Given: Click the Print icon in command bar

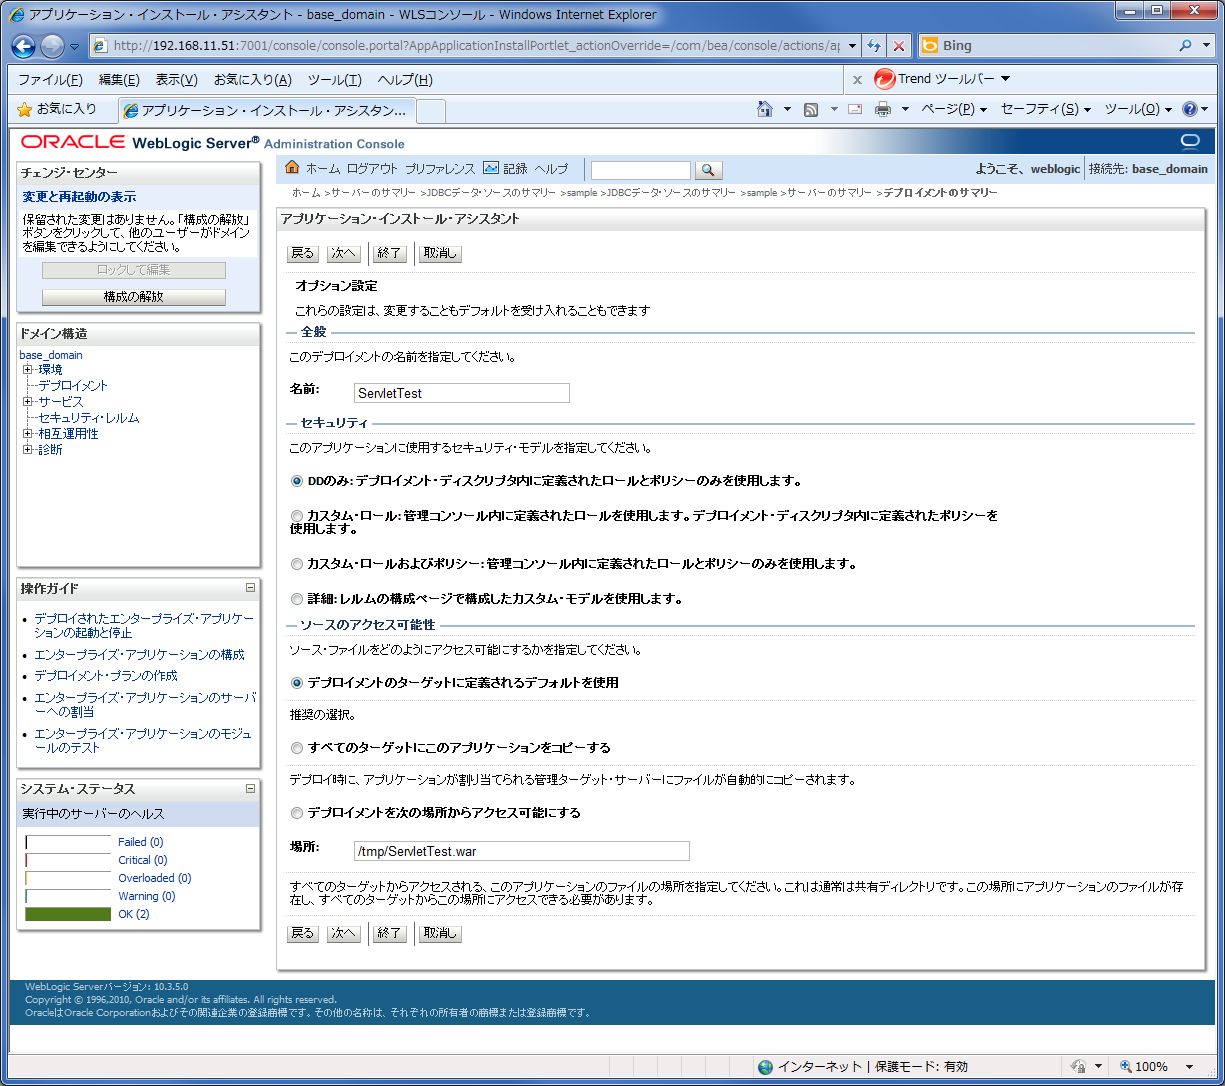Looking at the screenshot, I should tap(883, 109).
